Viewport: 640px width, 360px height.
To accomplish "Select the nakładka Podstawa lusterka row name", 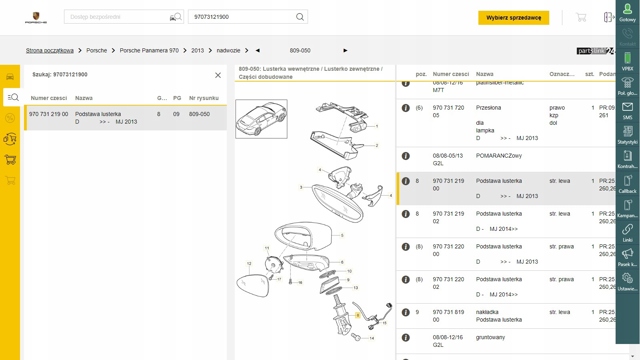I will [x=499, y=316].
